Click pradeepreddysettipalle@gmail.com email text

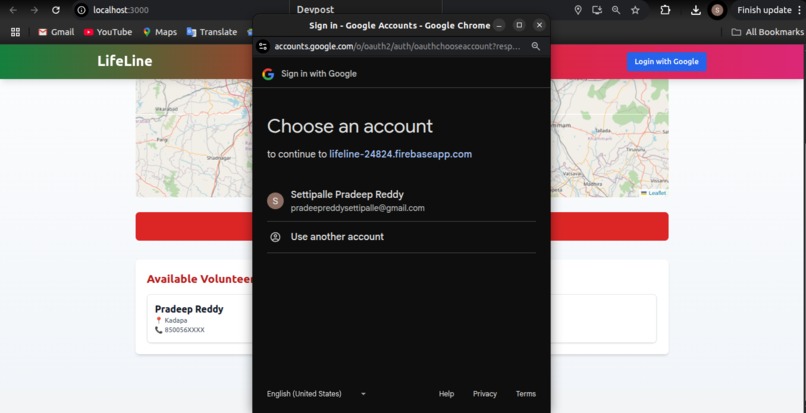pyautogui.click(x=357, y=208)
